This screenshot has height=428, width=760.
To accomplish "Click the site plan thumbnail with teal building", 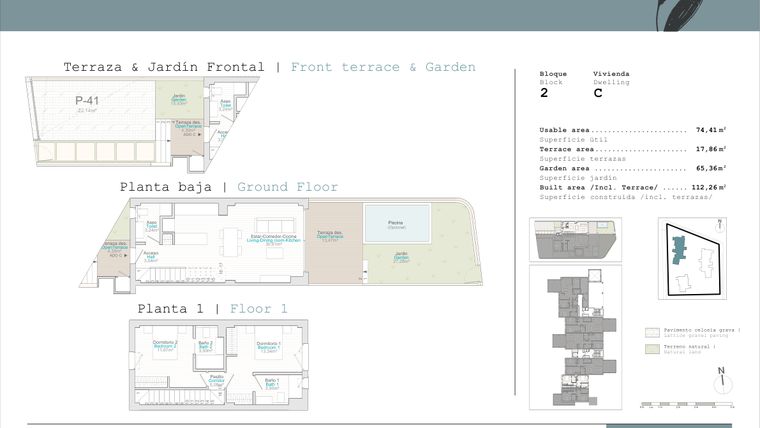I will (x=692, y=258).
